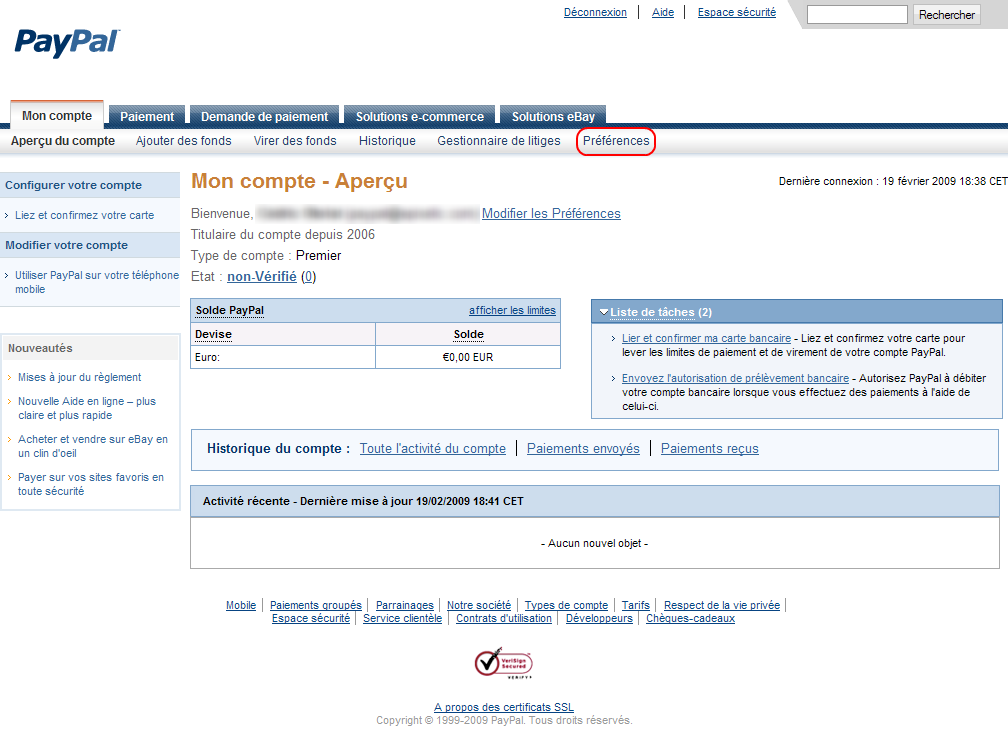Open A propos des certificats SSL
The height and width of the screenshot is (733, 1008).
(x=504, y=707)
